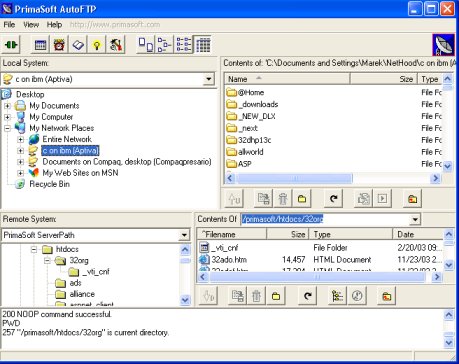Click the local panel copy files icon
Viewport: 459px width, 364px height.
coord(363,199)
